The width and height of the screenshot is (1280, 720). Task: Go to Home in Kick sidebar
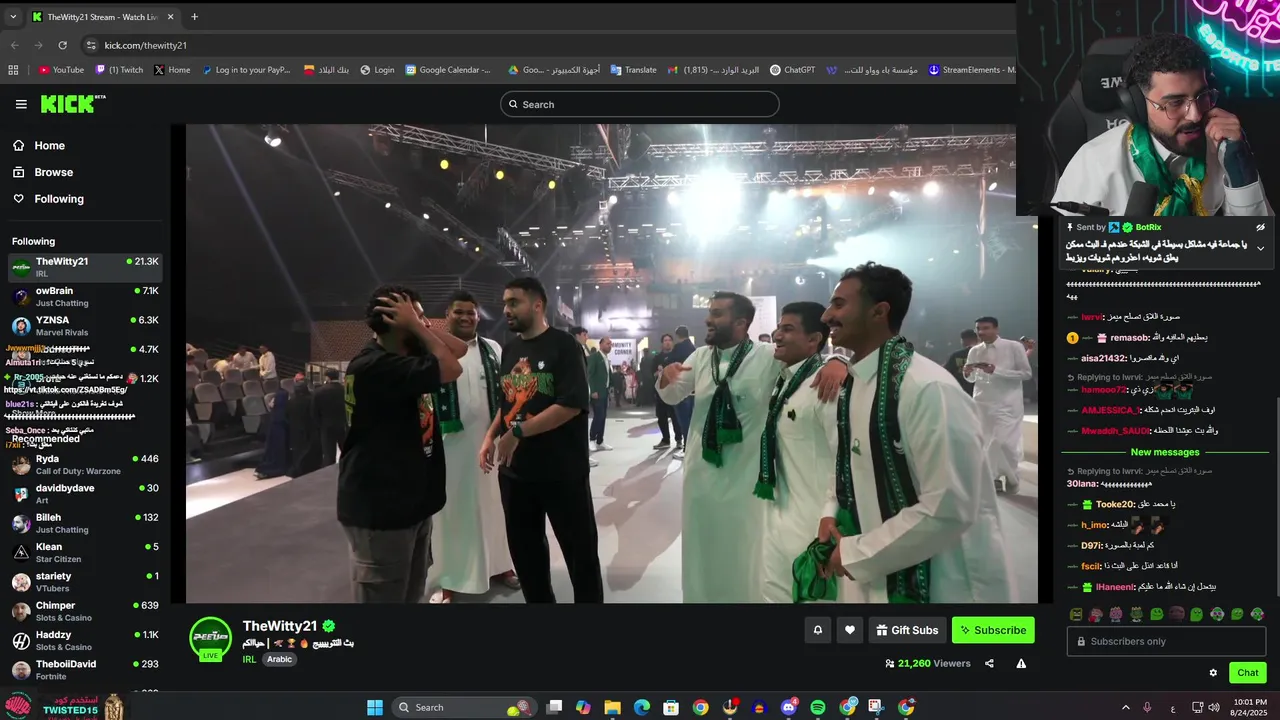(39, 145)
